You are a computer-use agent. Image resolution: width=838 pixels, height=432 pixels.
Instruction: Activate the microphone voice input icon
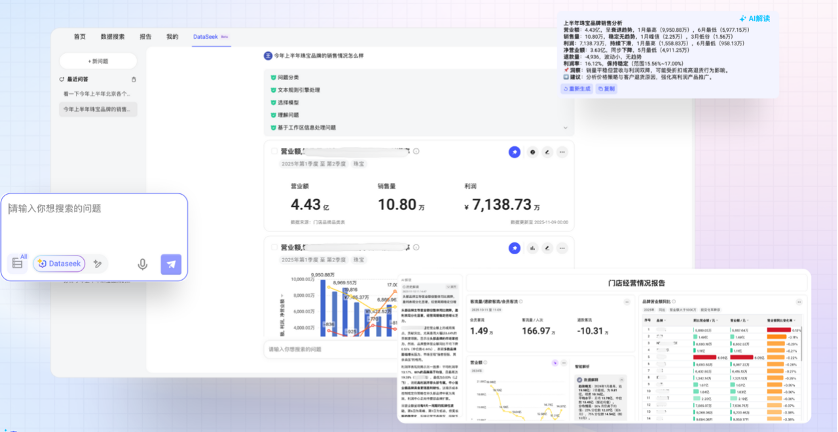pyautogui.click(x=142, y=264)
